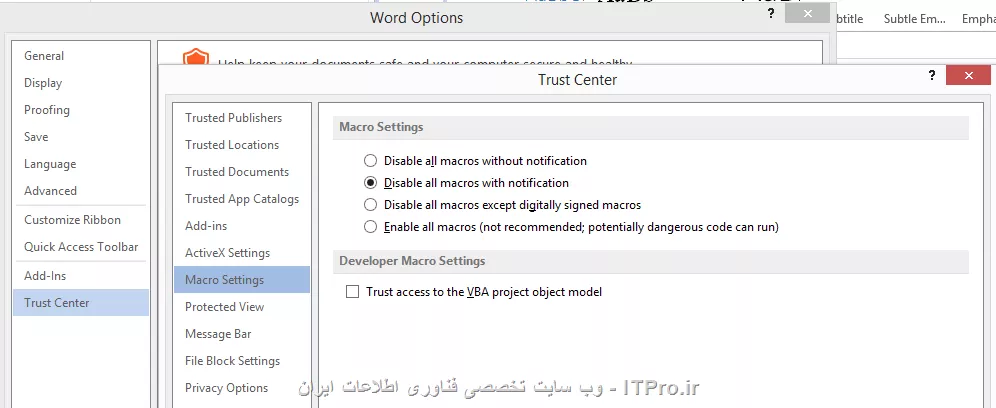Open Save in Word Options

point(81,137)
